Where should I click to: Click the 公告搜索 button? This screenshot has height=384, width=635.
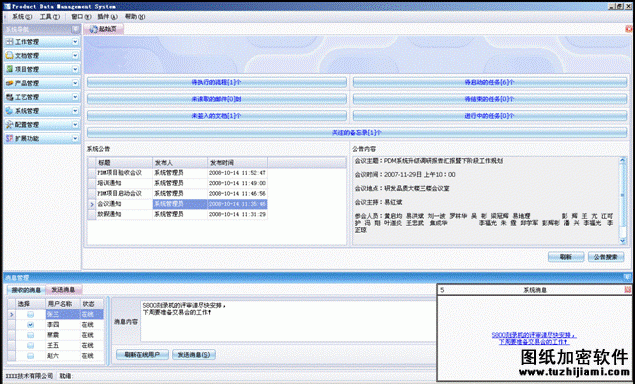[x=606, y=257]
